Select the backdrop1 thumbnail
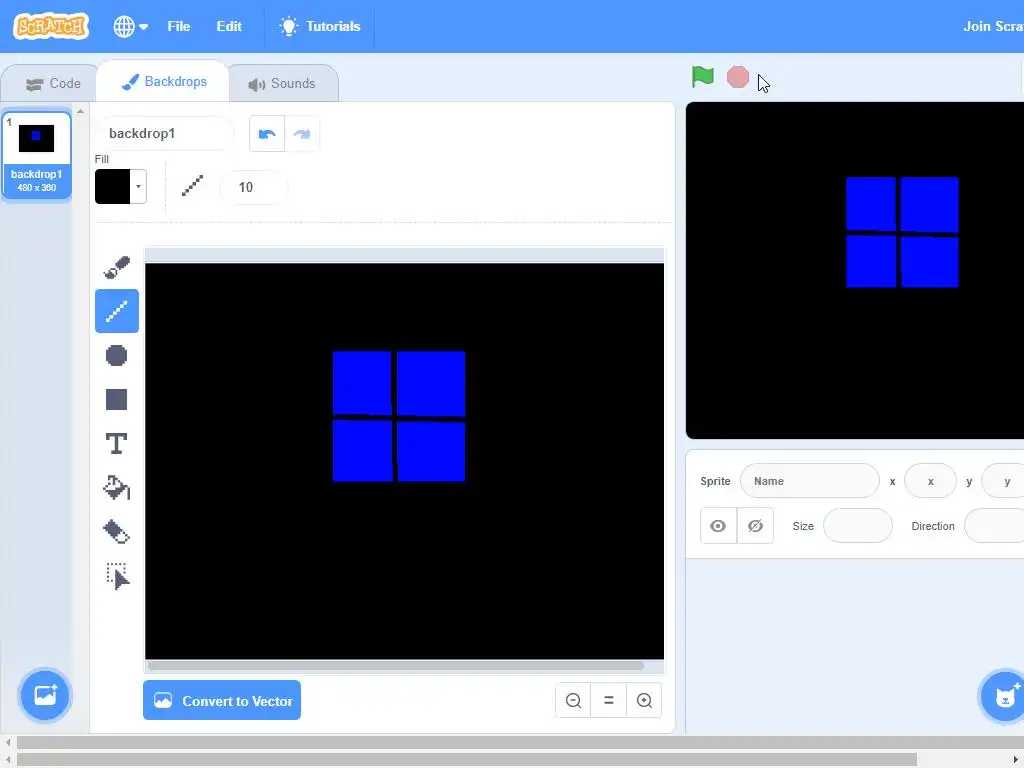1024x768 pixels. pos(37,155)
